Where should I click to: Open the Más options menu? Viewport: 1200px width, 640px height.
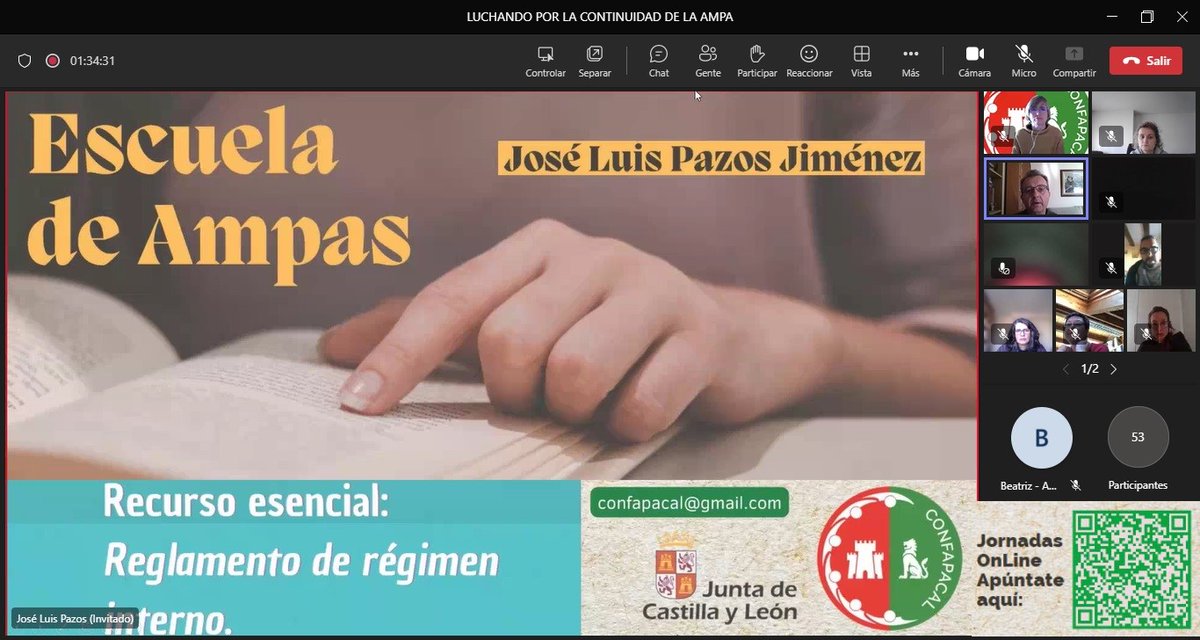click(910, 60)
